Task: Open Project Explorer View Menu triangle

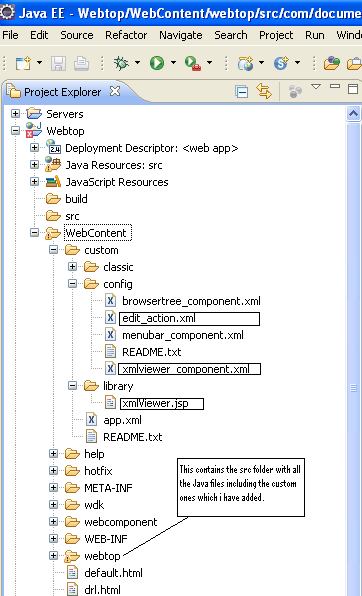Action: (x=316, y=87)
